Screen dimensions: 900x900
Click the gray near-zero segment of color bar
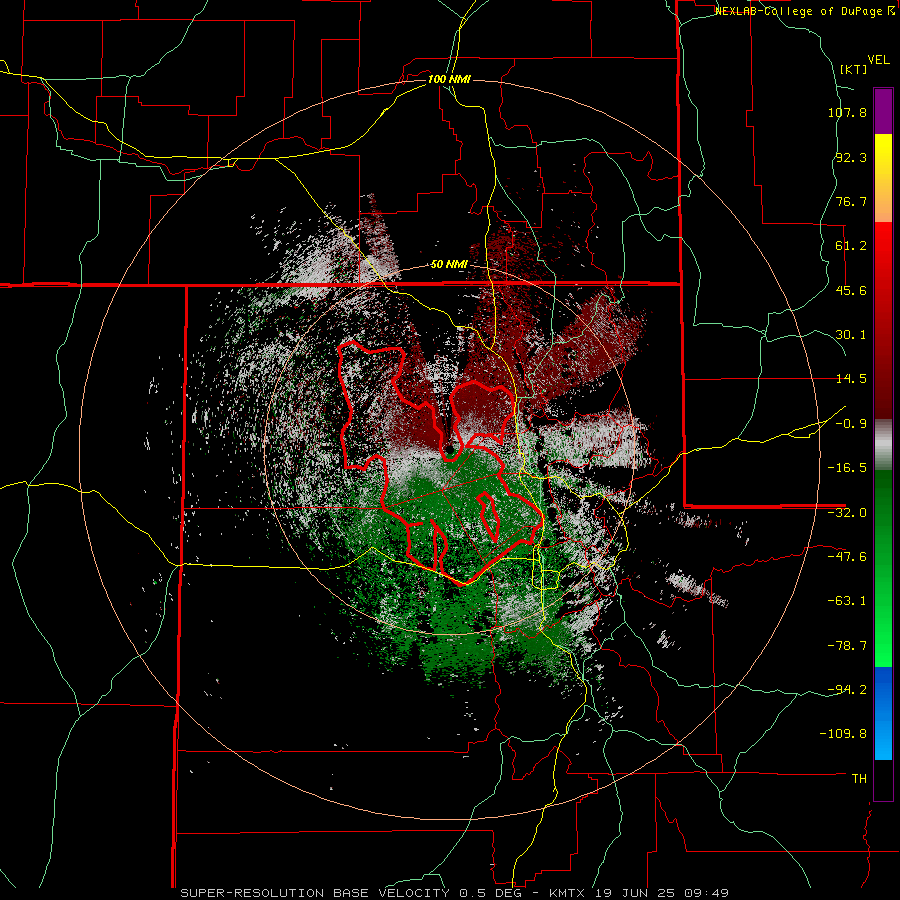pyautogui.click(x=883, y=444)
